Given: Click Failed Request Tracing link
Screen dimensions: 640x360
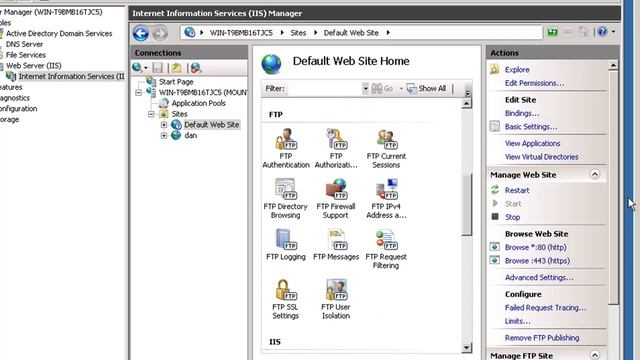Looking at the screenshot, I should (x=545, y=308).
